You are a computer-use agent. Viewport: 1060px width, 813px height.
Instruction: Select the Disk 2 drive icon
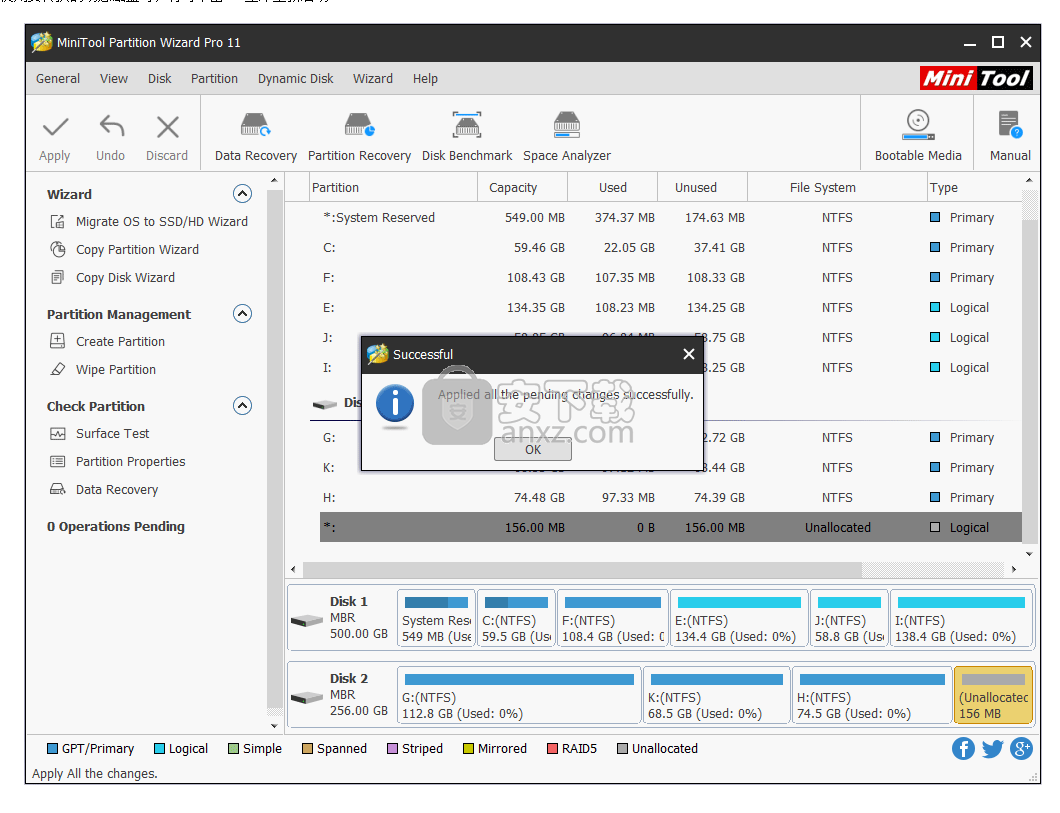pyautogui.click(x=308, y=697)
